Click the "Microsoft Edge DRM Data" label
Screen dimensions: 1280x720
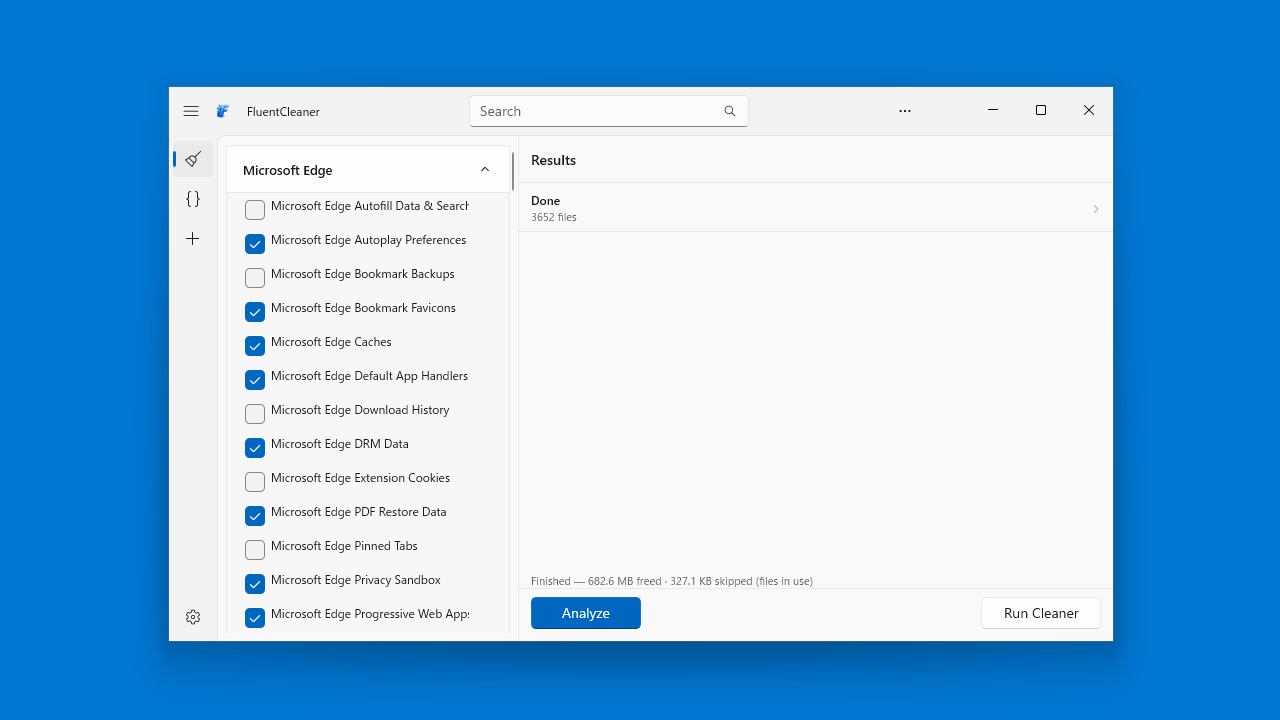tap(340, 444)
